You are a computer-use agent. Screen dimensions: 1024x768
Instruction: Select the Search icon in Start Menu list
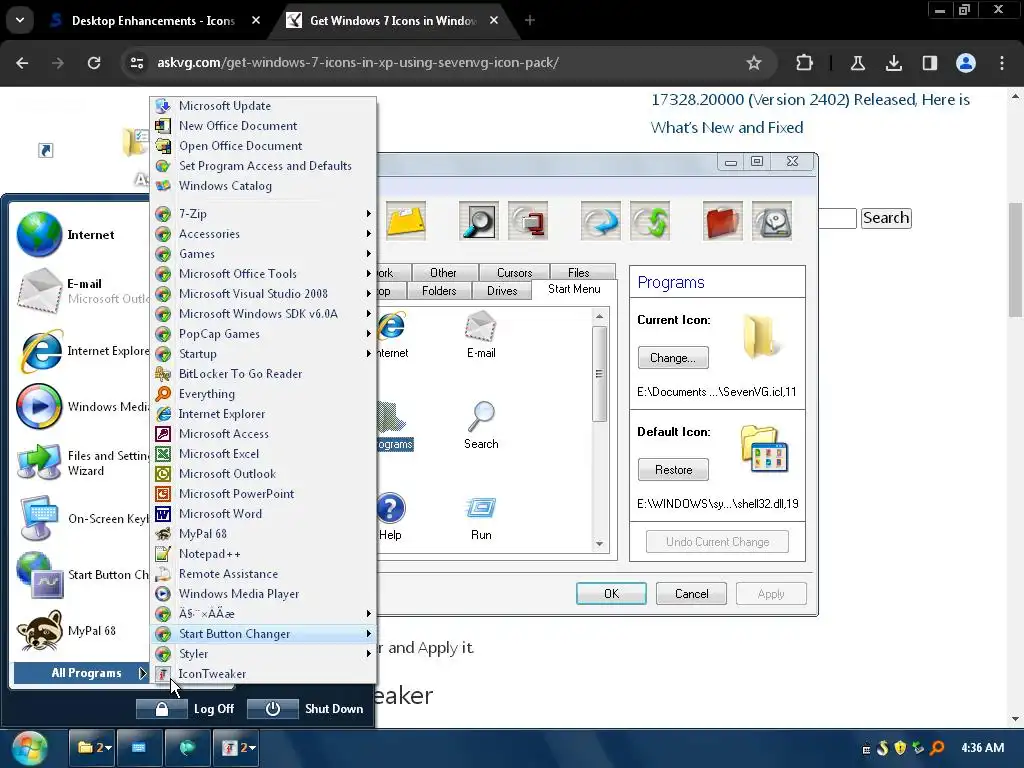coord(481,426)
